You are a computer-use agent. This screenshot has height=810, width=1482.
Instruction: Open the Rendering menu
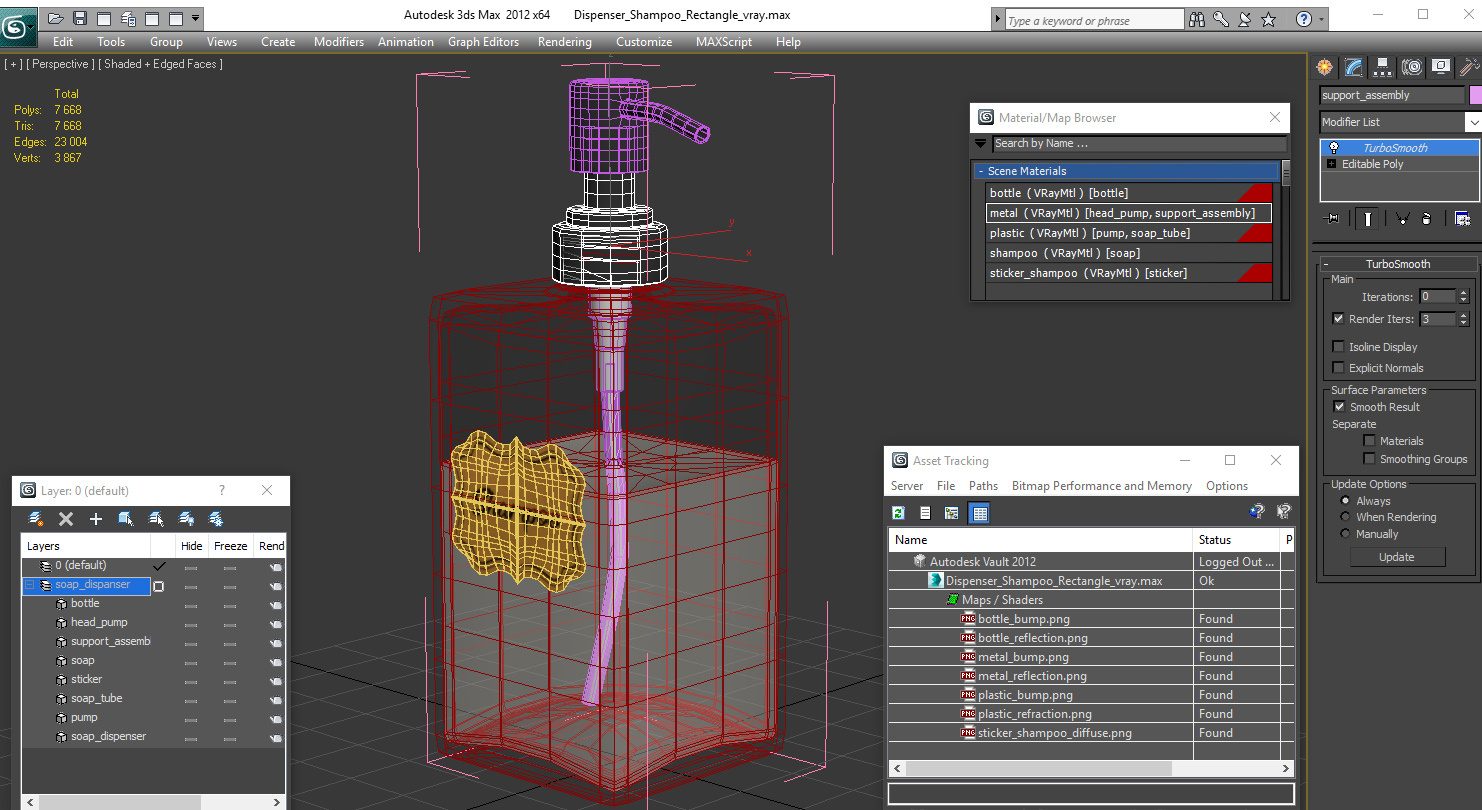(565, 42)
